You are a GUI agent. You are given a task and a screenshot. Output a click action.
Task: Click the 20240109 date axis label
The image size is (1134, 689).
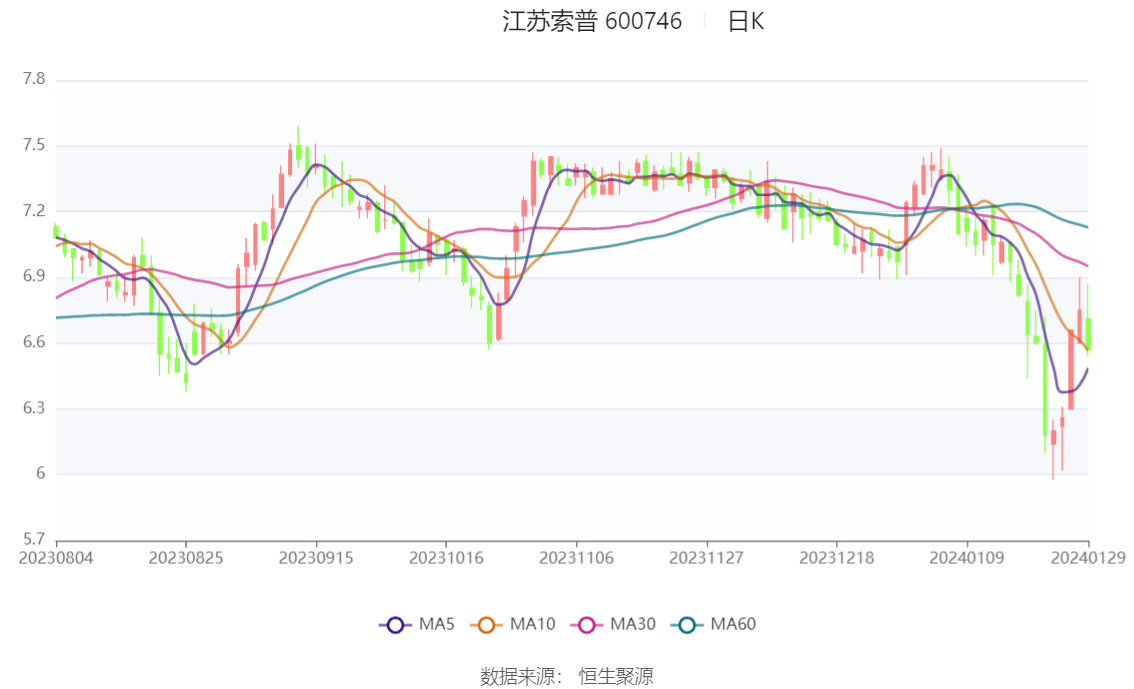point(967,557)
